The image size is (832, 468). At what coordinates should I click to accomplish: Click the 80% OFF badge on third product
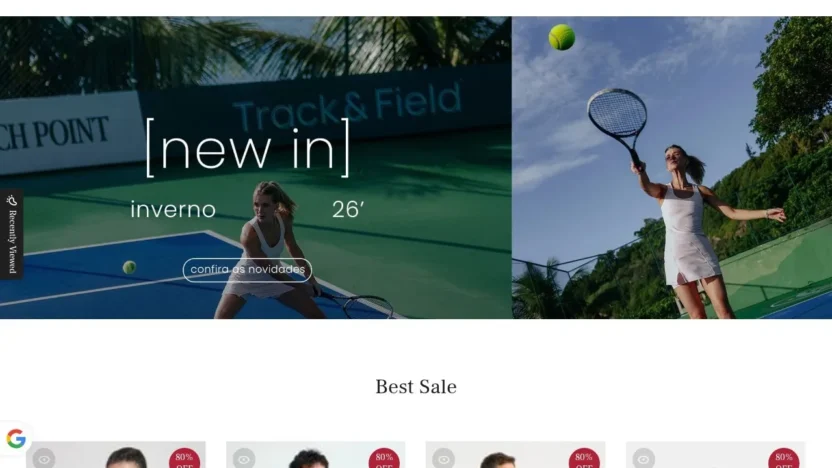point(584,458)
